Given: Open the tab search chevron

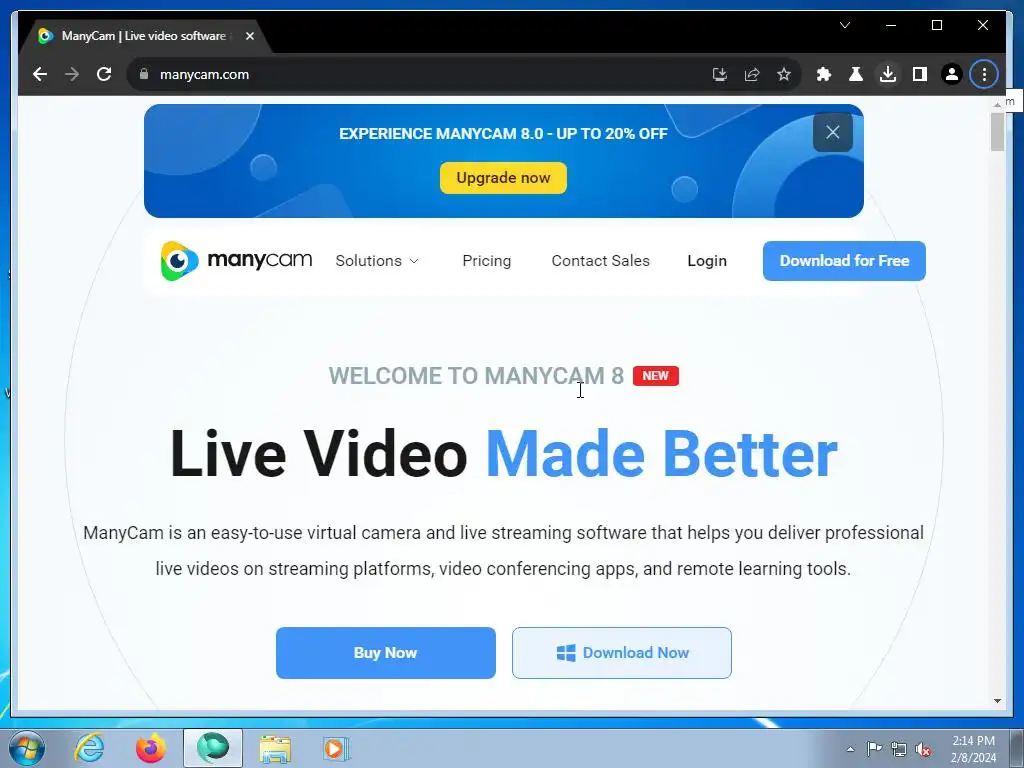Looking at the screenshot, I should click(x=844, y=25).
